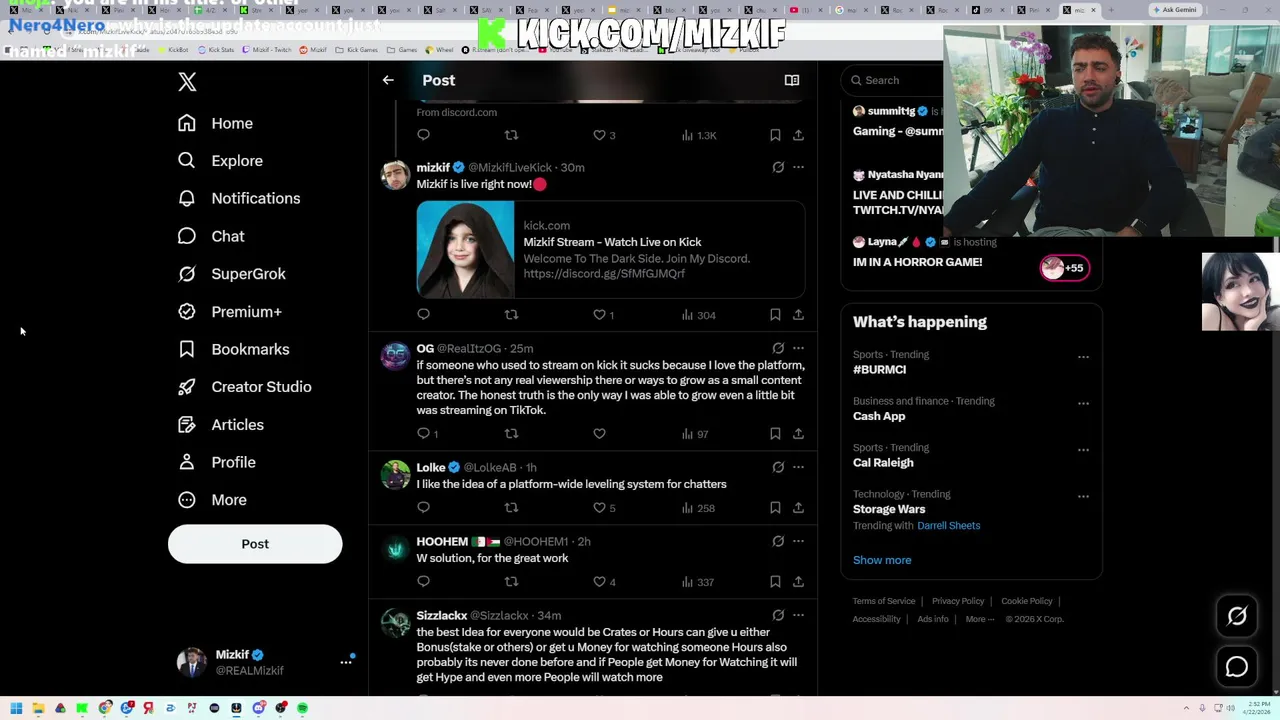Repost Lolke's leveling system reply

pyautogui.click(x=511, y=508)
